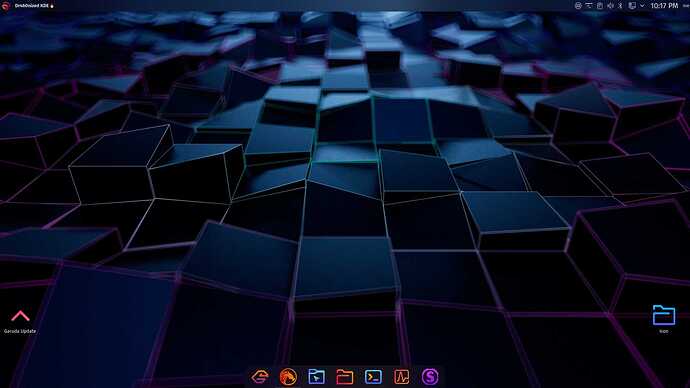
Task: Launch the purple S app in dock
Action: point(430,377)
